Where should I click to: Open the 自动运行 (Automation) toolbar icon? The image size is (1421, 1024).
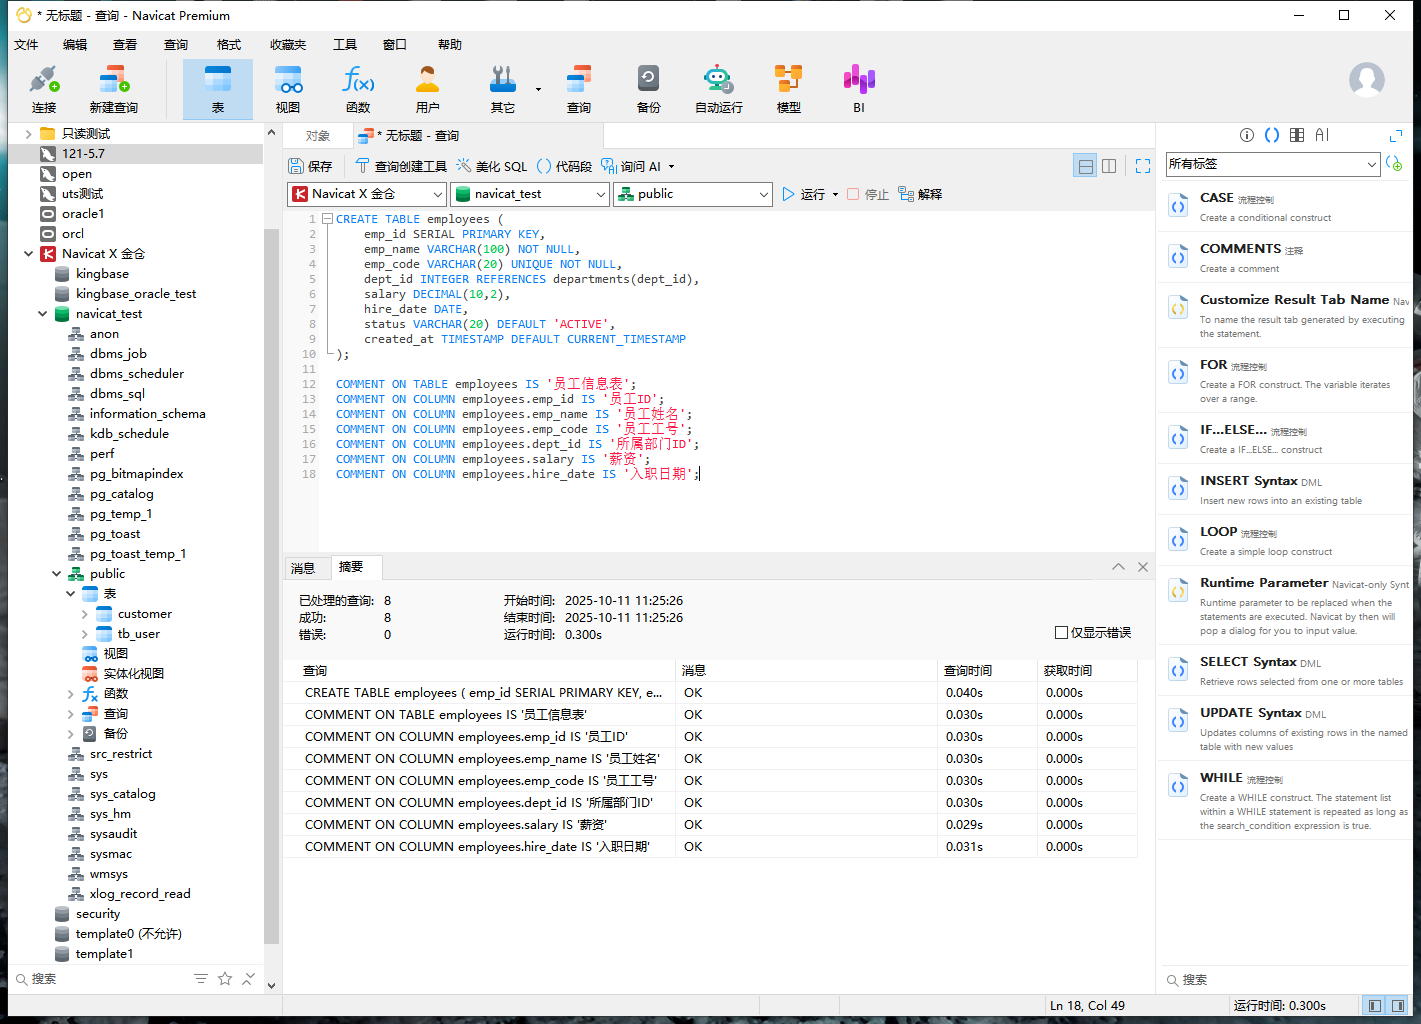tap(719, 89)
